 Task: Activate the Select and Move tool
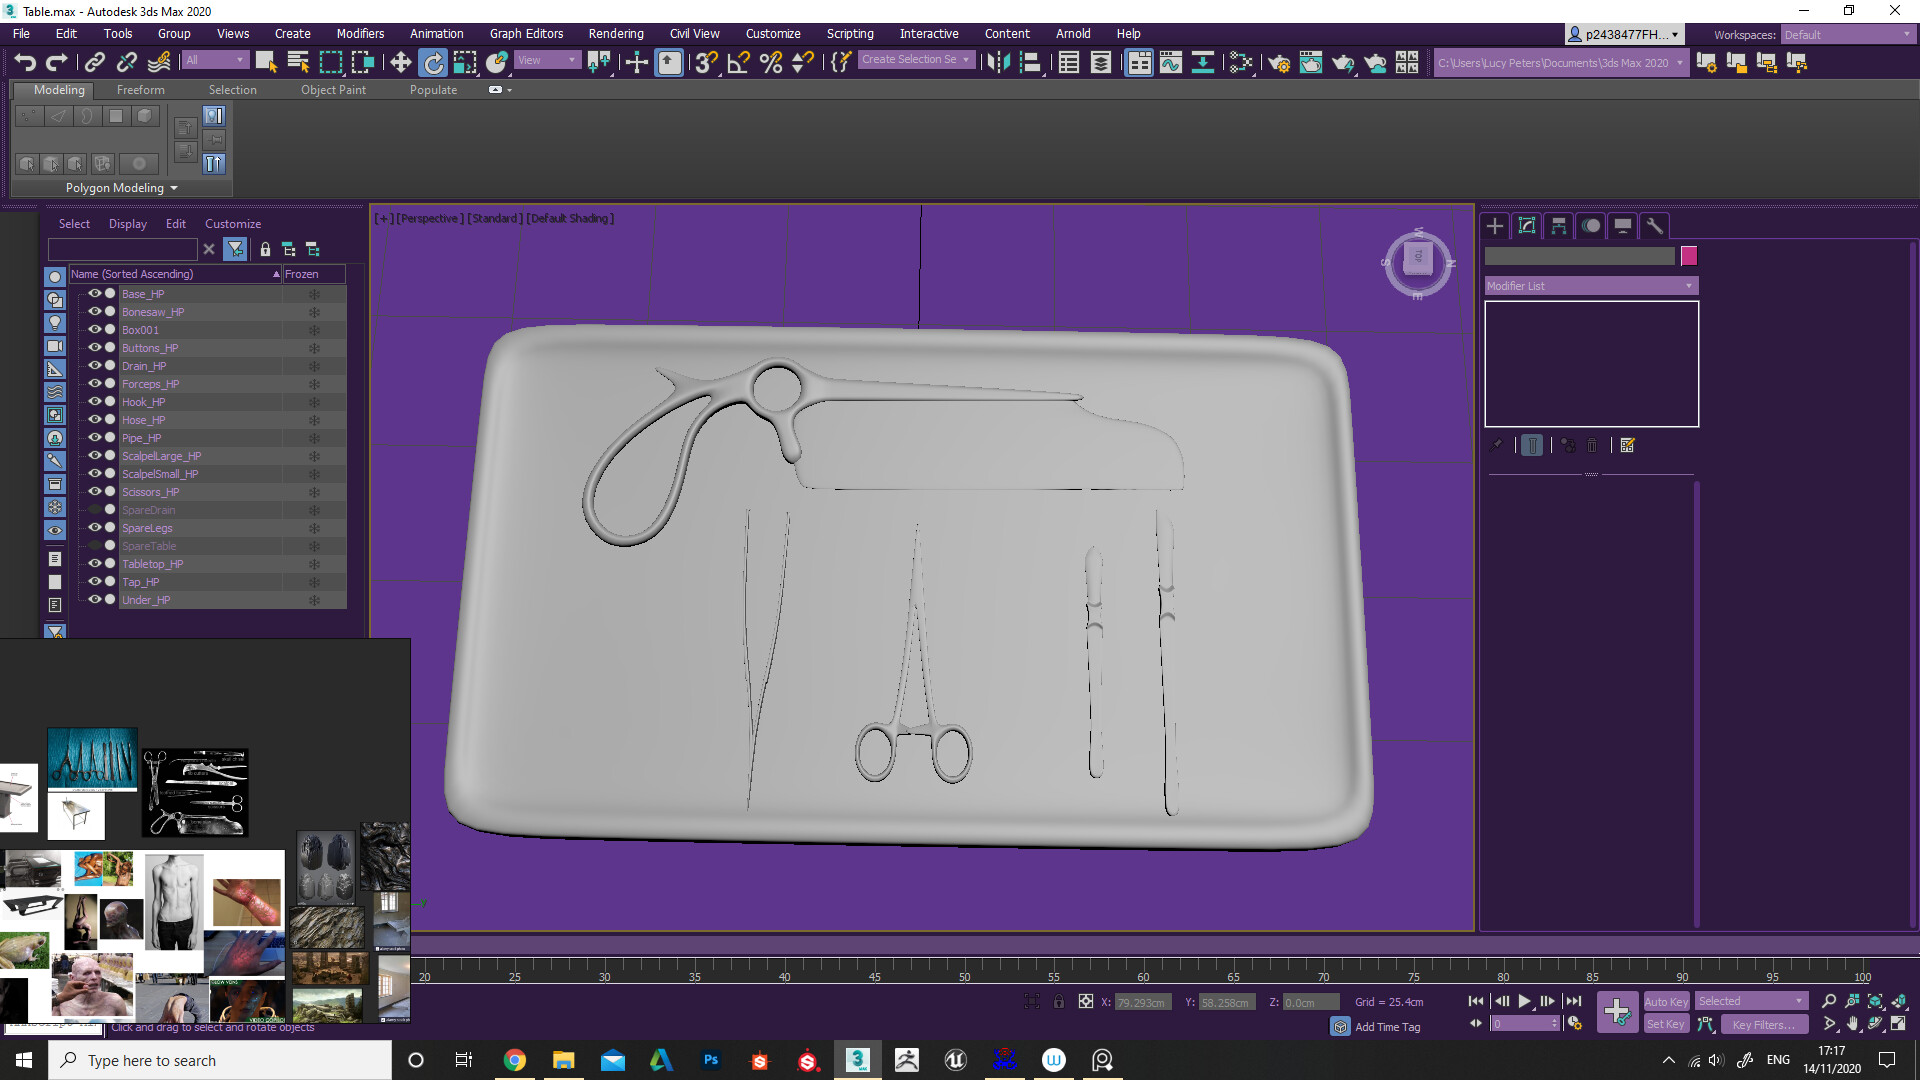tap(400, 62)
